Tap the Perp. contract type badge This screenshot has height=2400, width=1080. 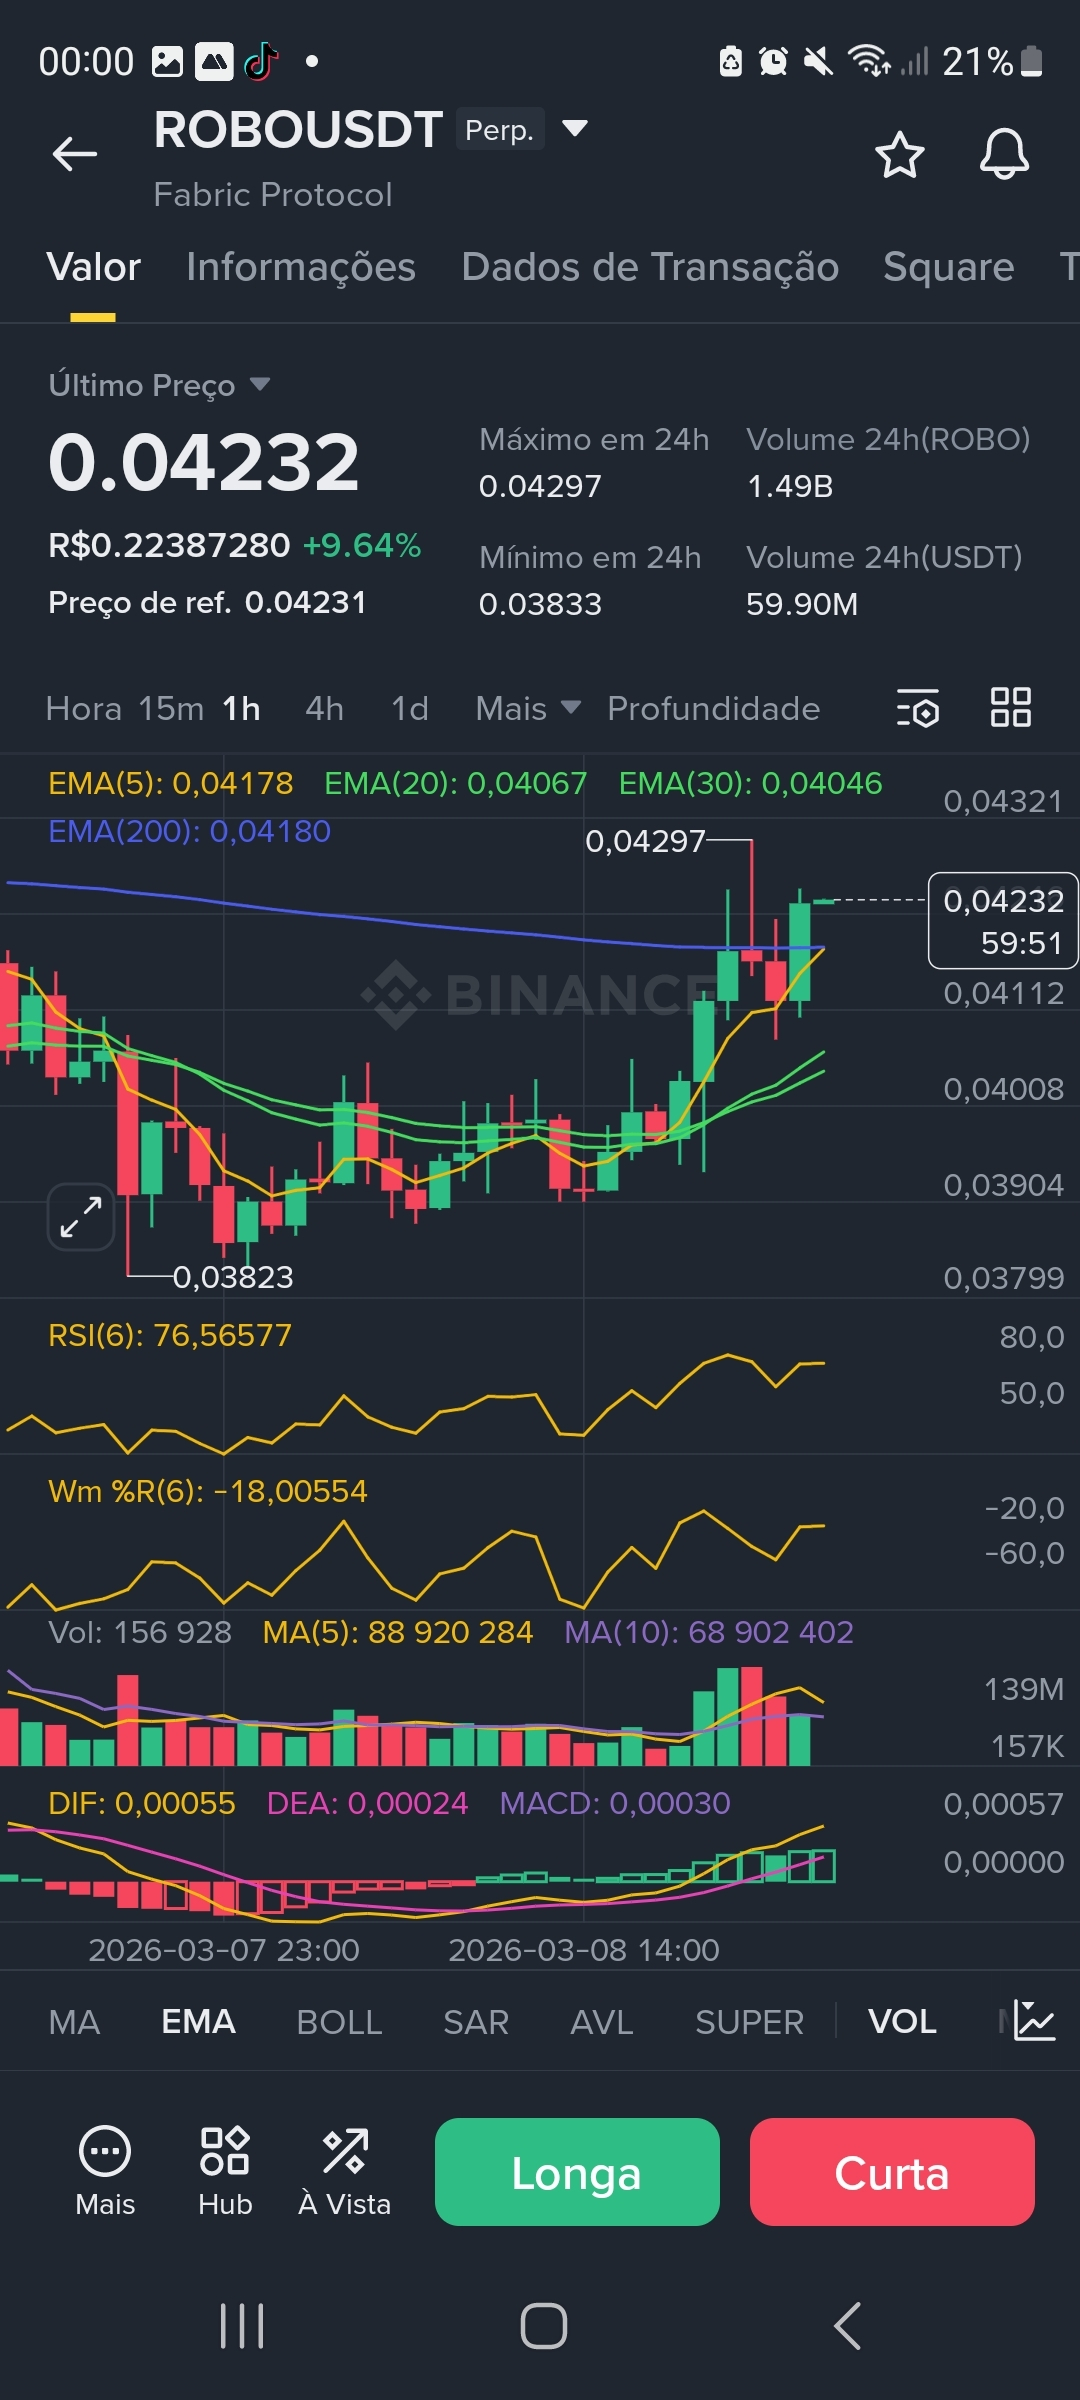(x=500, y=129)
